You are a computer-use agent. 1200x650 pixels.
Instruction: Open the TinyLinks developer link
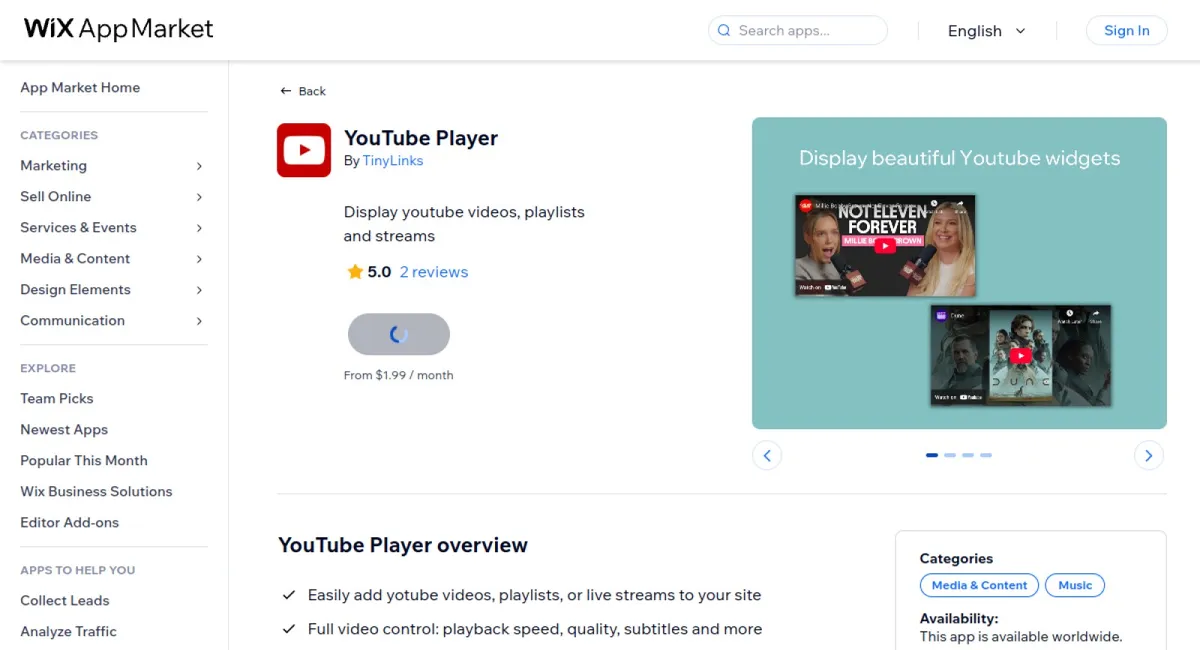[x=393, y=161]
